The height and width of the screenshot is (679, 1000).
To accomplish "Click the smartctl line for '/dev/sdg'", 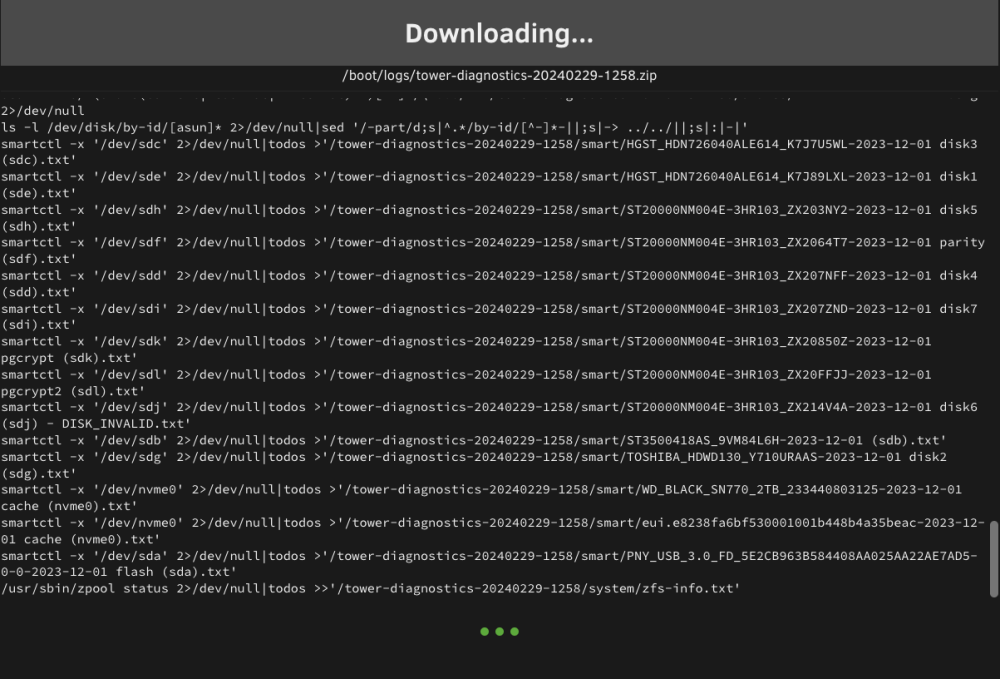I will (x=474, y=457).
